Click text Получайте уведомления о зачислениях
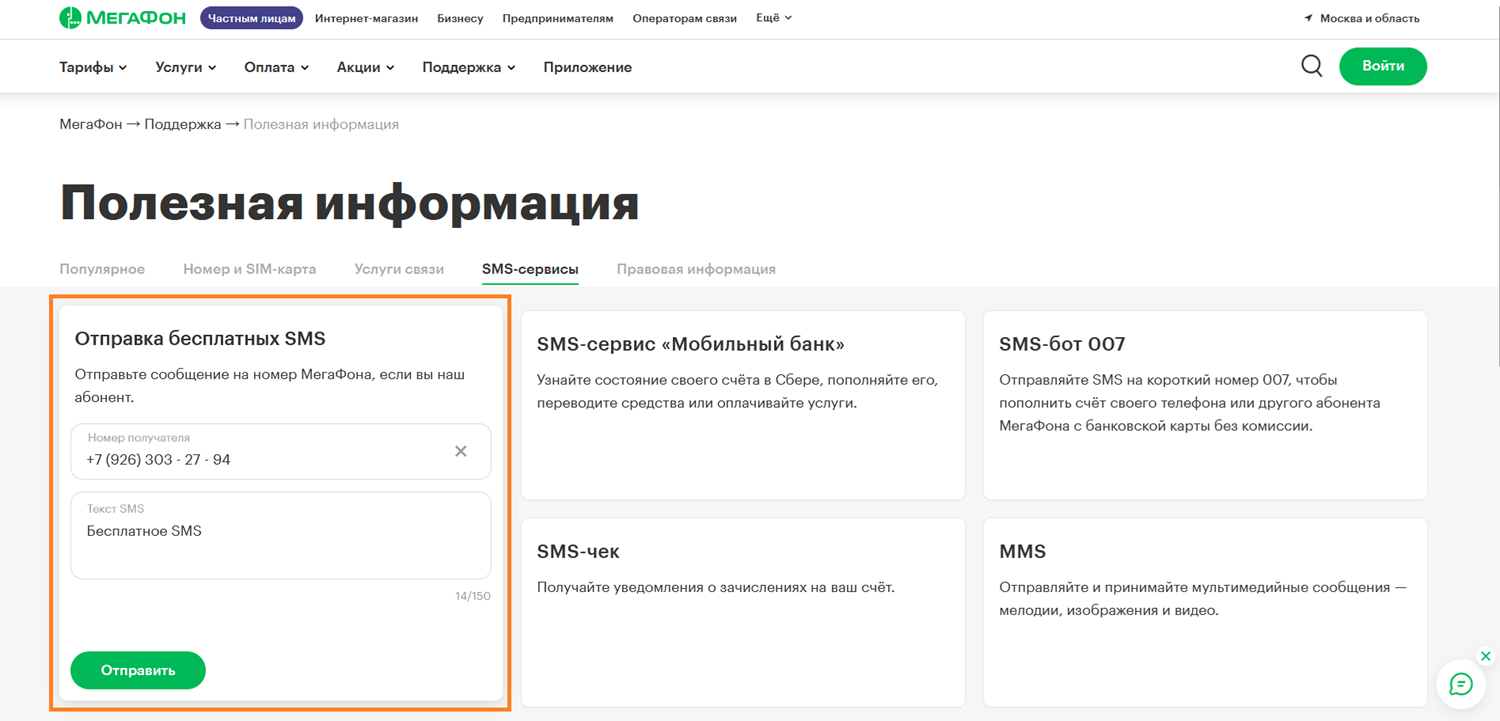 pyautogui.click(x=715, y=587)
